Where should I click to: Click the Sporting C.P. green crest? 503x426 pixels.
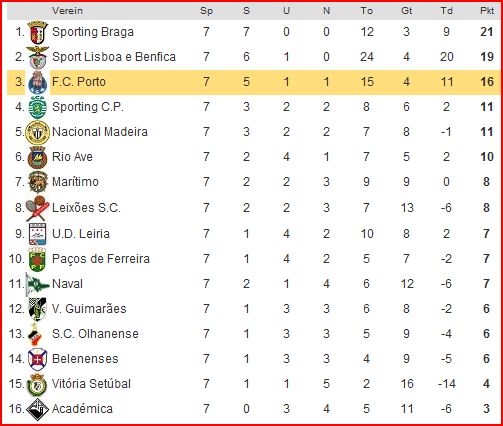click(x=38, y=107)
